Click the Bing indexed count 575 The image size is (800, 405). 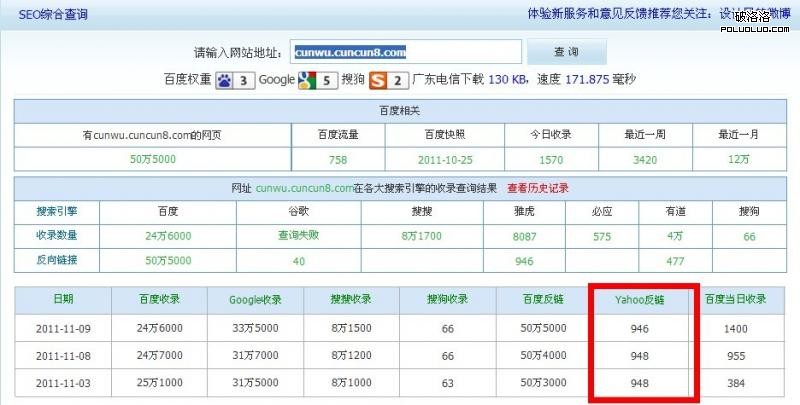(601, 237)
